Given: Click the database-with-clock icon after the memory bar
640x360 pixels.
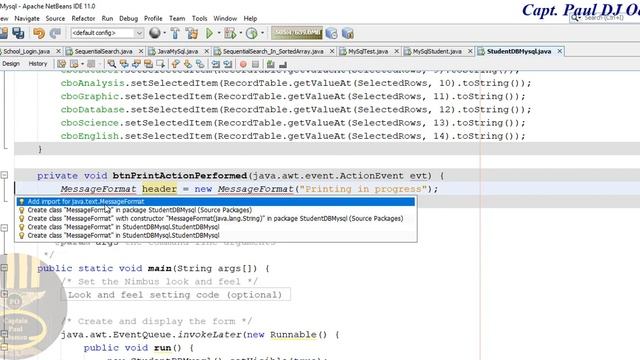Looking at the screenshot, I should (331, 33).
